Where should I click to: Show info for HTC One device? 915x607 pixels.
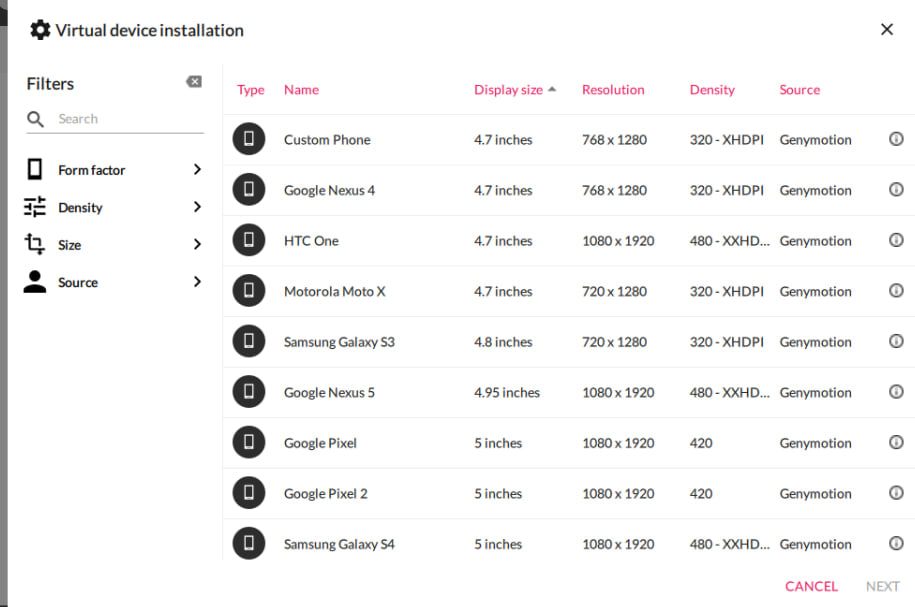tap(896, 240)
